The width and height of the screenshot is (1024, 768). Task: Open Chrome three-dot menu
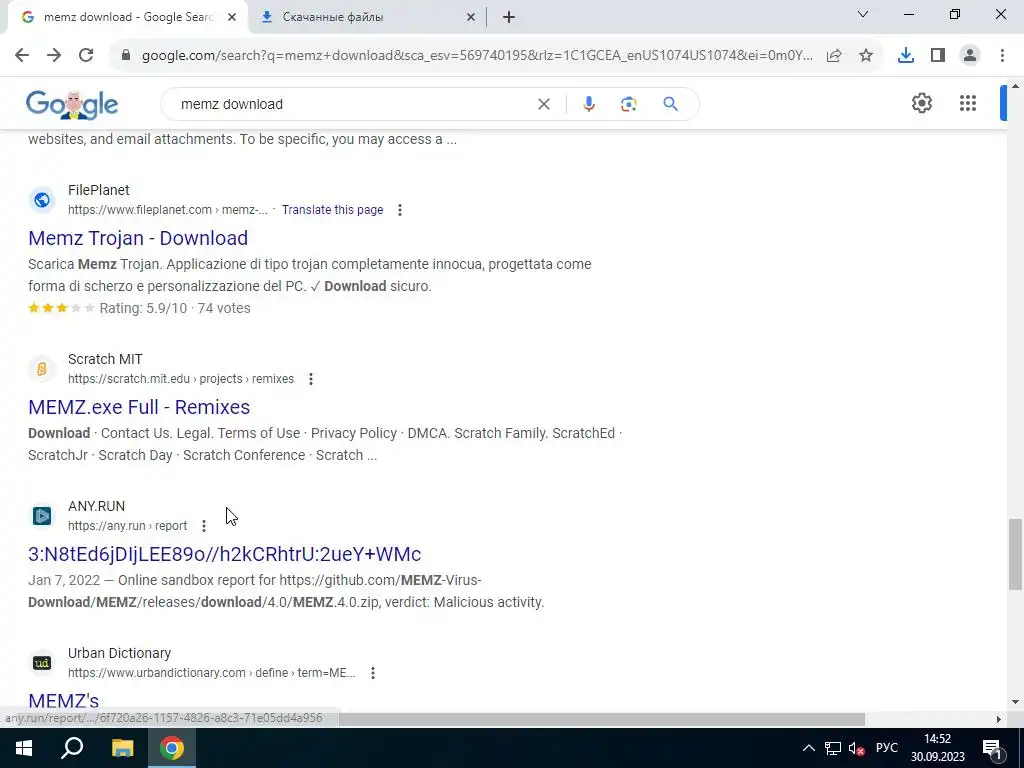(x=1002, y=56)
